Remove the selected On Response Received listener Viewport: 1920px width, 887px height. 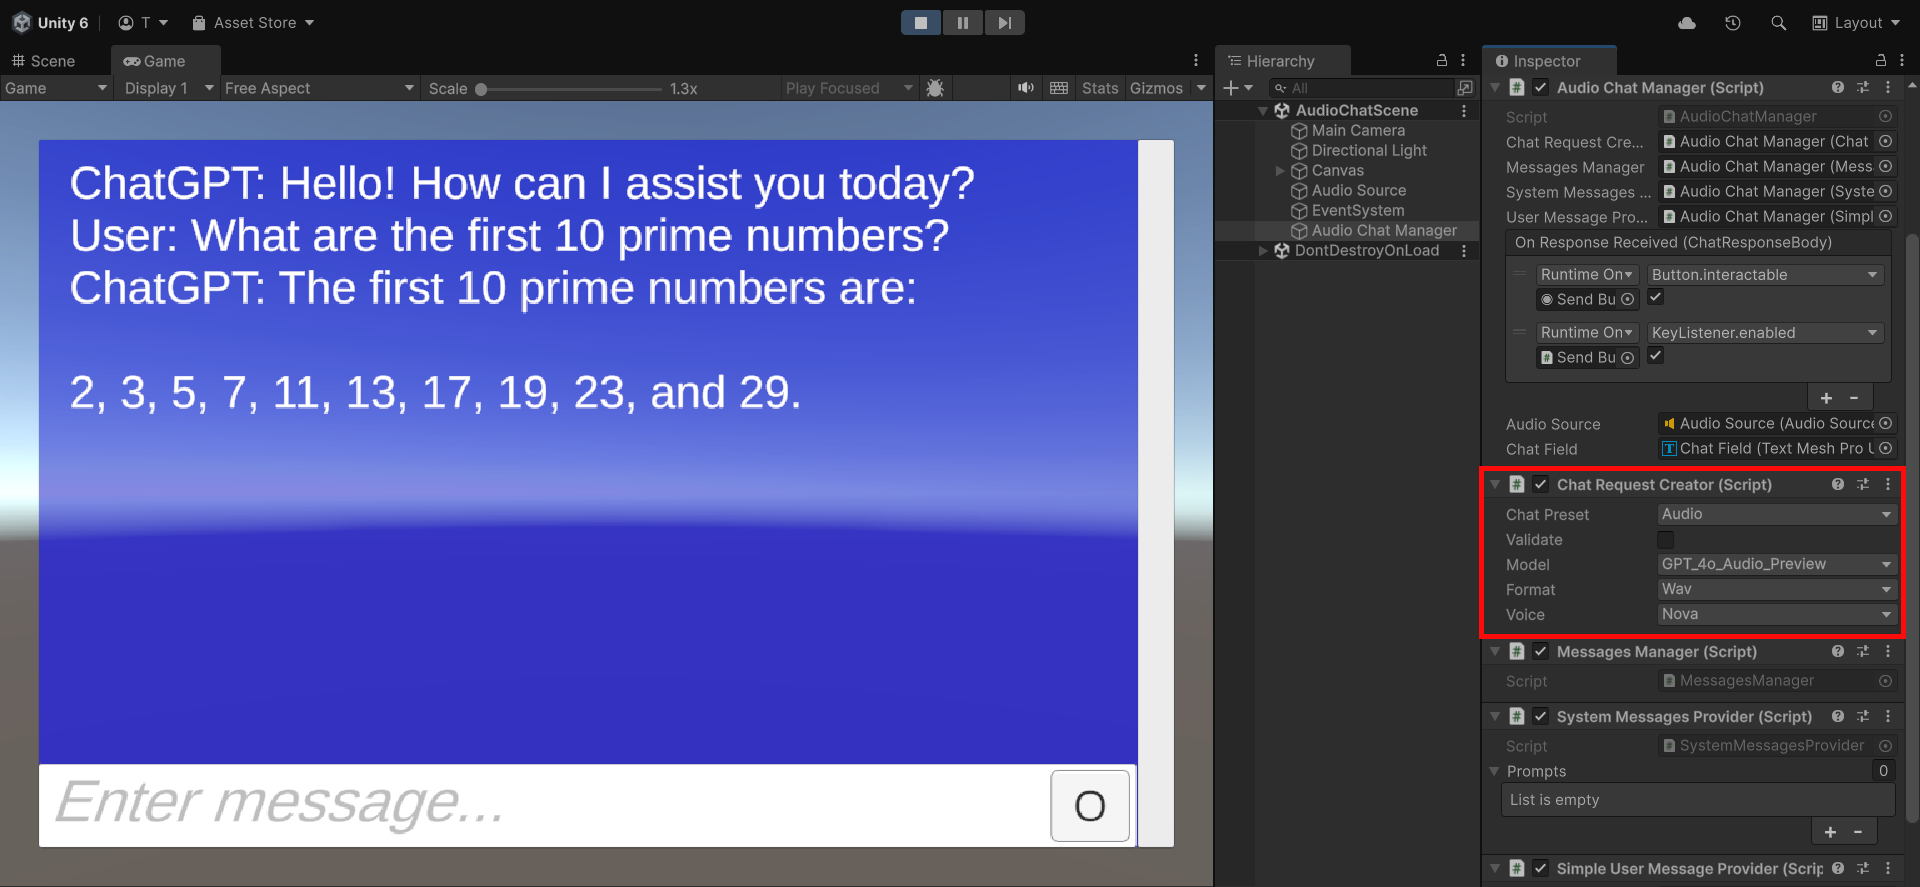pos(1854,398)
